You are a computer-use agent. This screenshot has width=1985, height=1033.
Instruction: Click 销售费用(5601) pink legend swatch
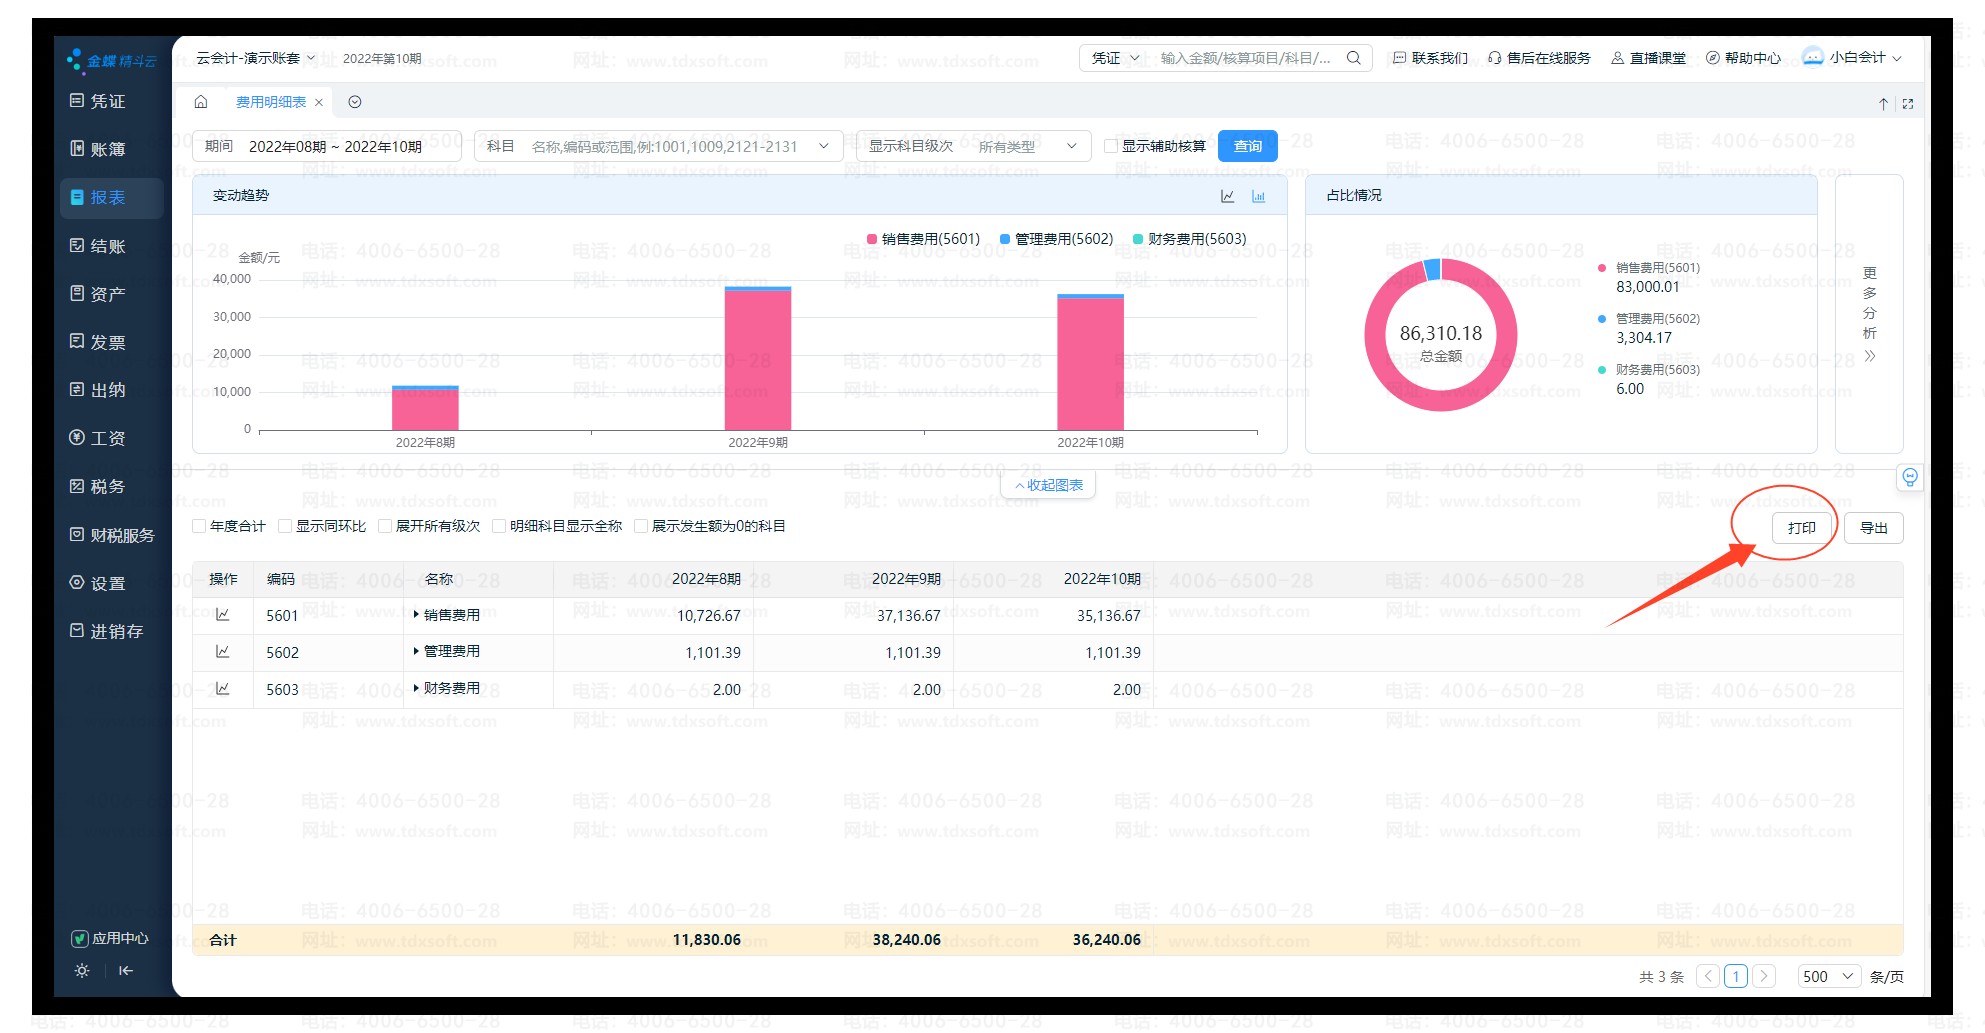coord(872,239)
